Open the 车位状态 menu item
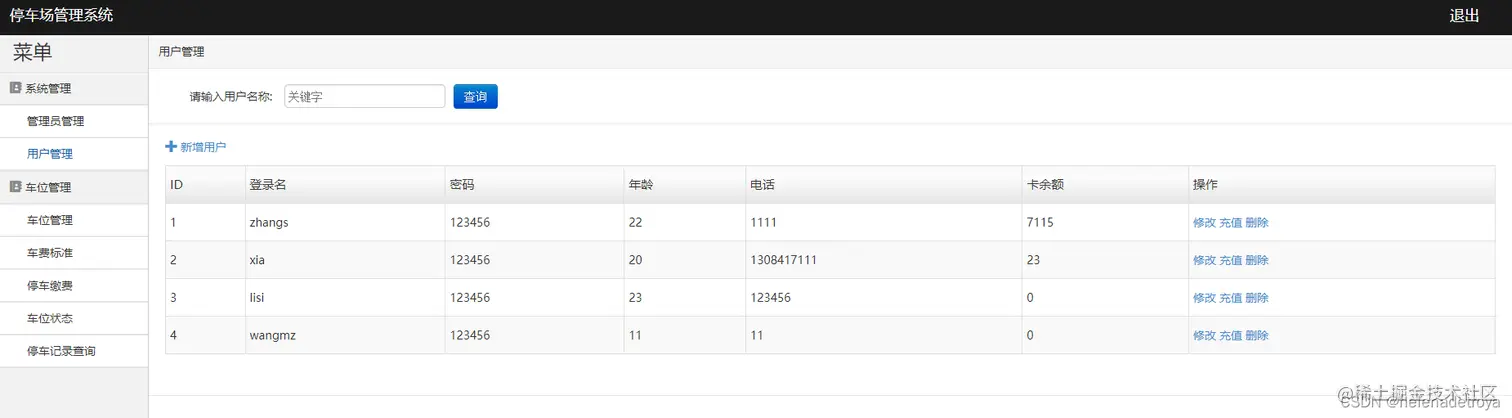 point(74,318)
